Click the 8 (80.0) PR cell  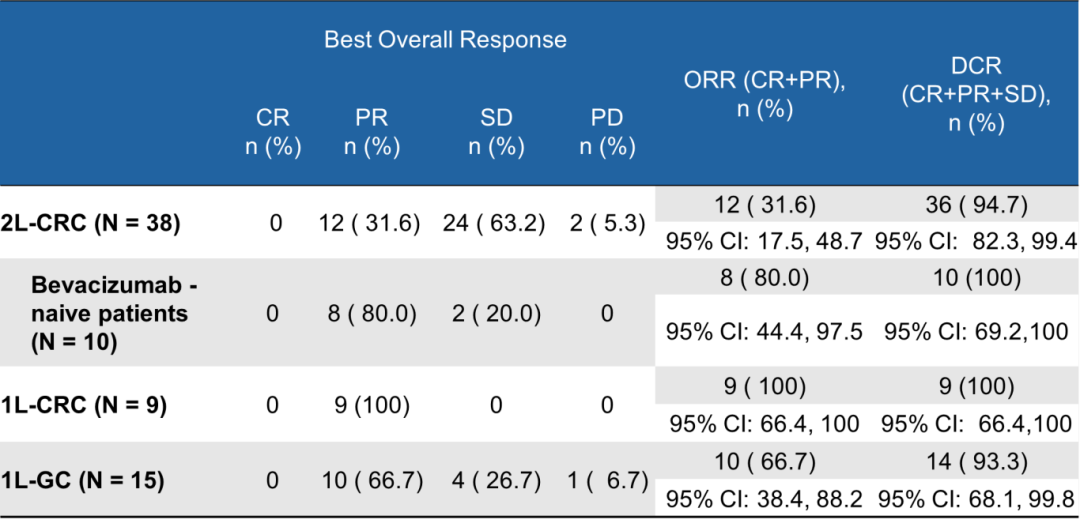[372, 314]
